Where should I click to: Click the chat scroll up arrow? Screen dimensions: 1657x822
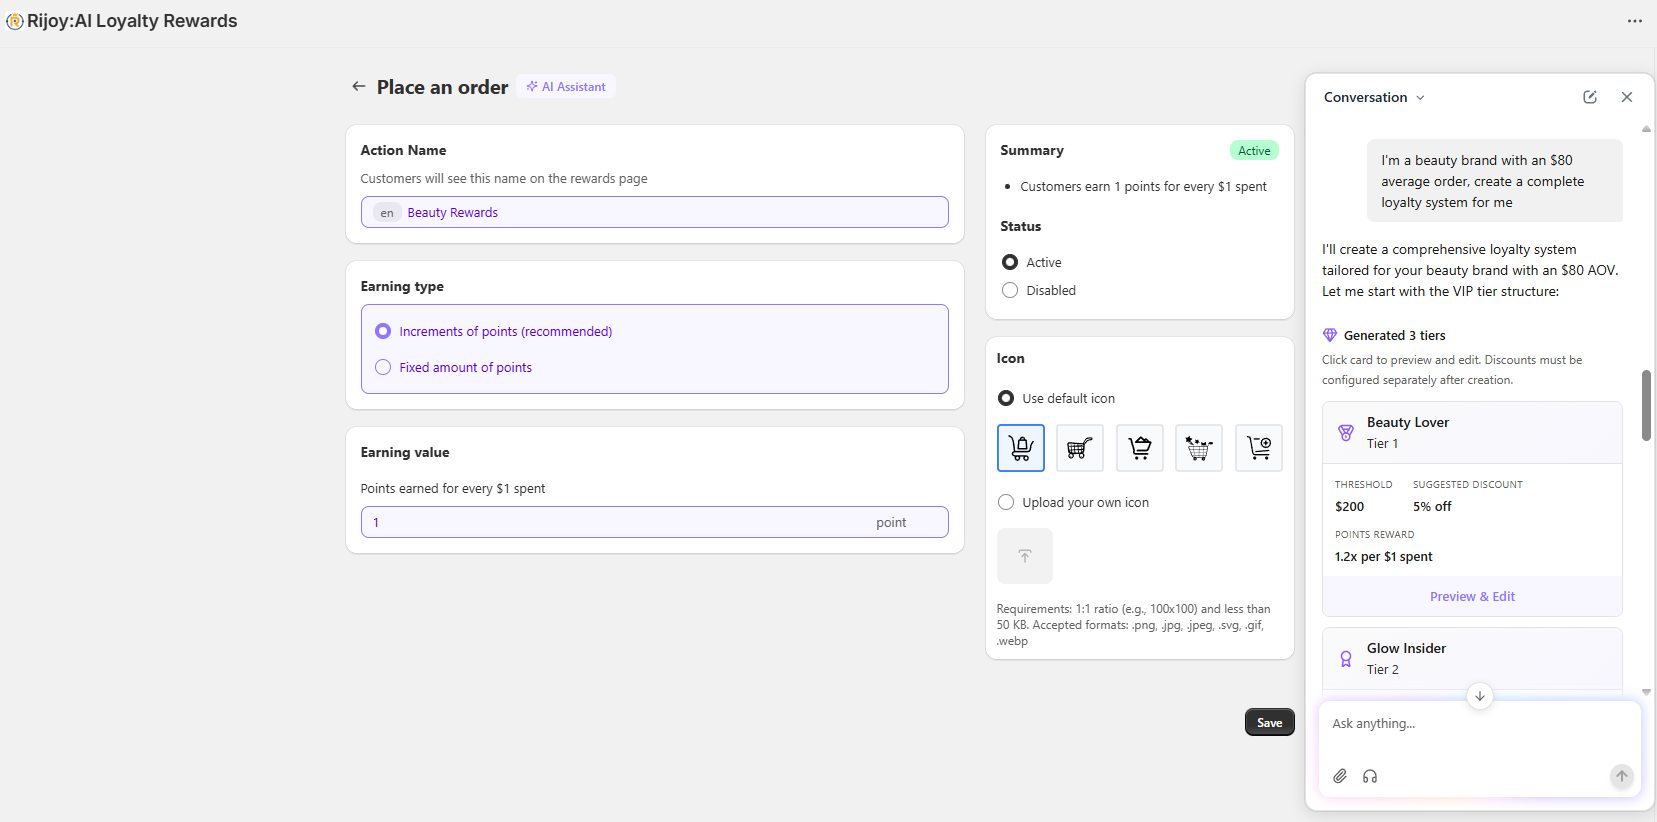(1646, 129)
